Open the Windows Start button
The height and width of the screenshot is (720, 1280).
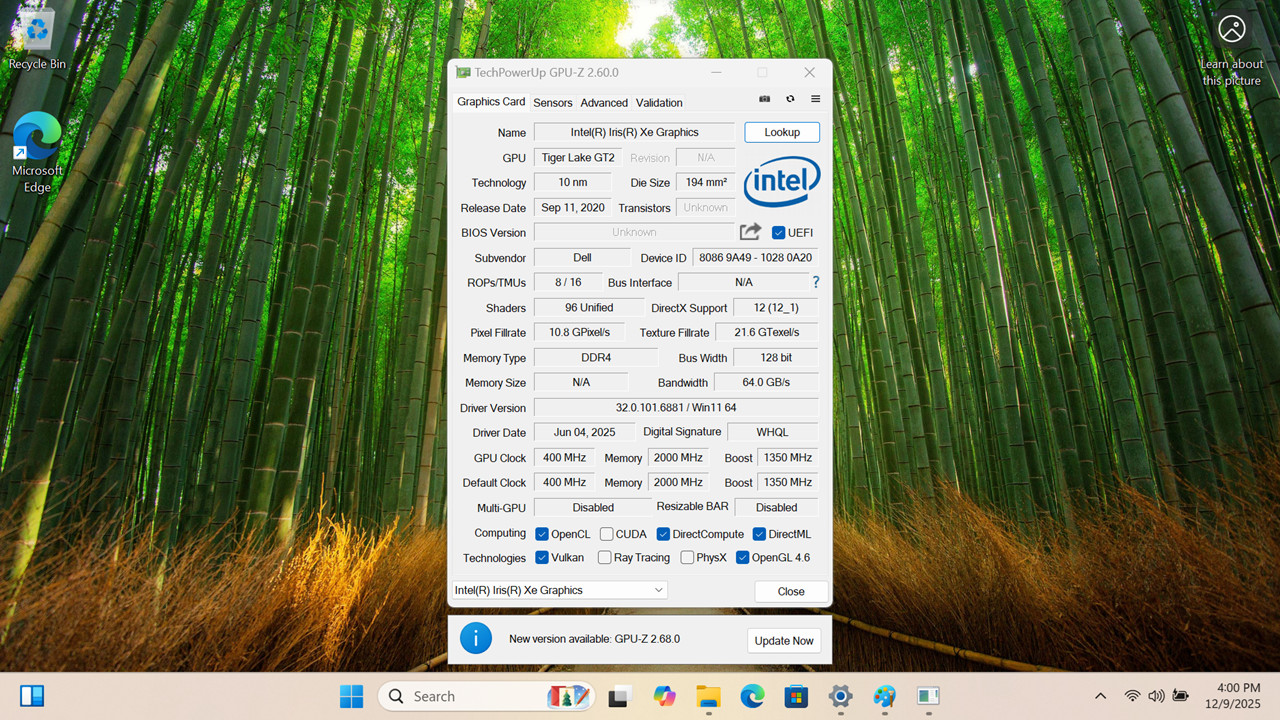pos(352,696)
